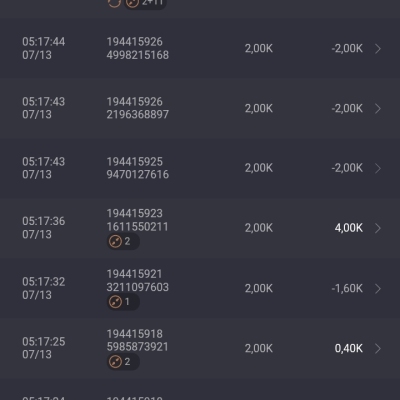The image size is (400, 400).
Task: Click the refresh-style icon at top row
Action: click(114, 3)
